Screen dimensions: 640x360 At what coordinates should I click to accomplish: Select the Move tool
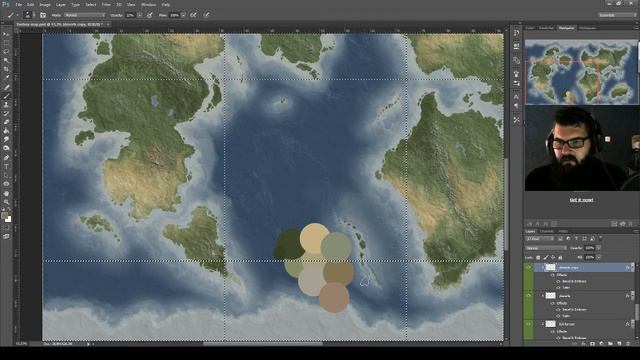point(6,34)
